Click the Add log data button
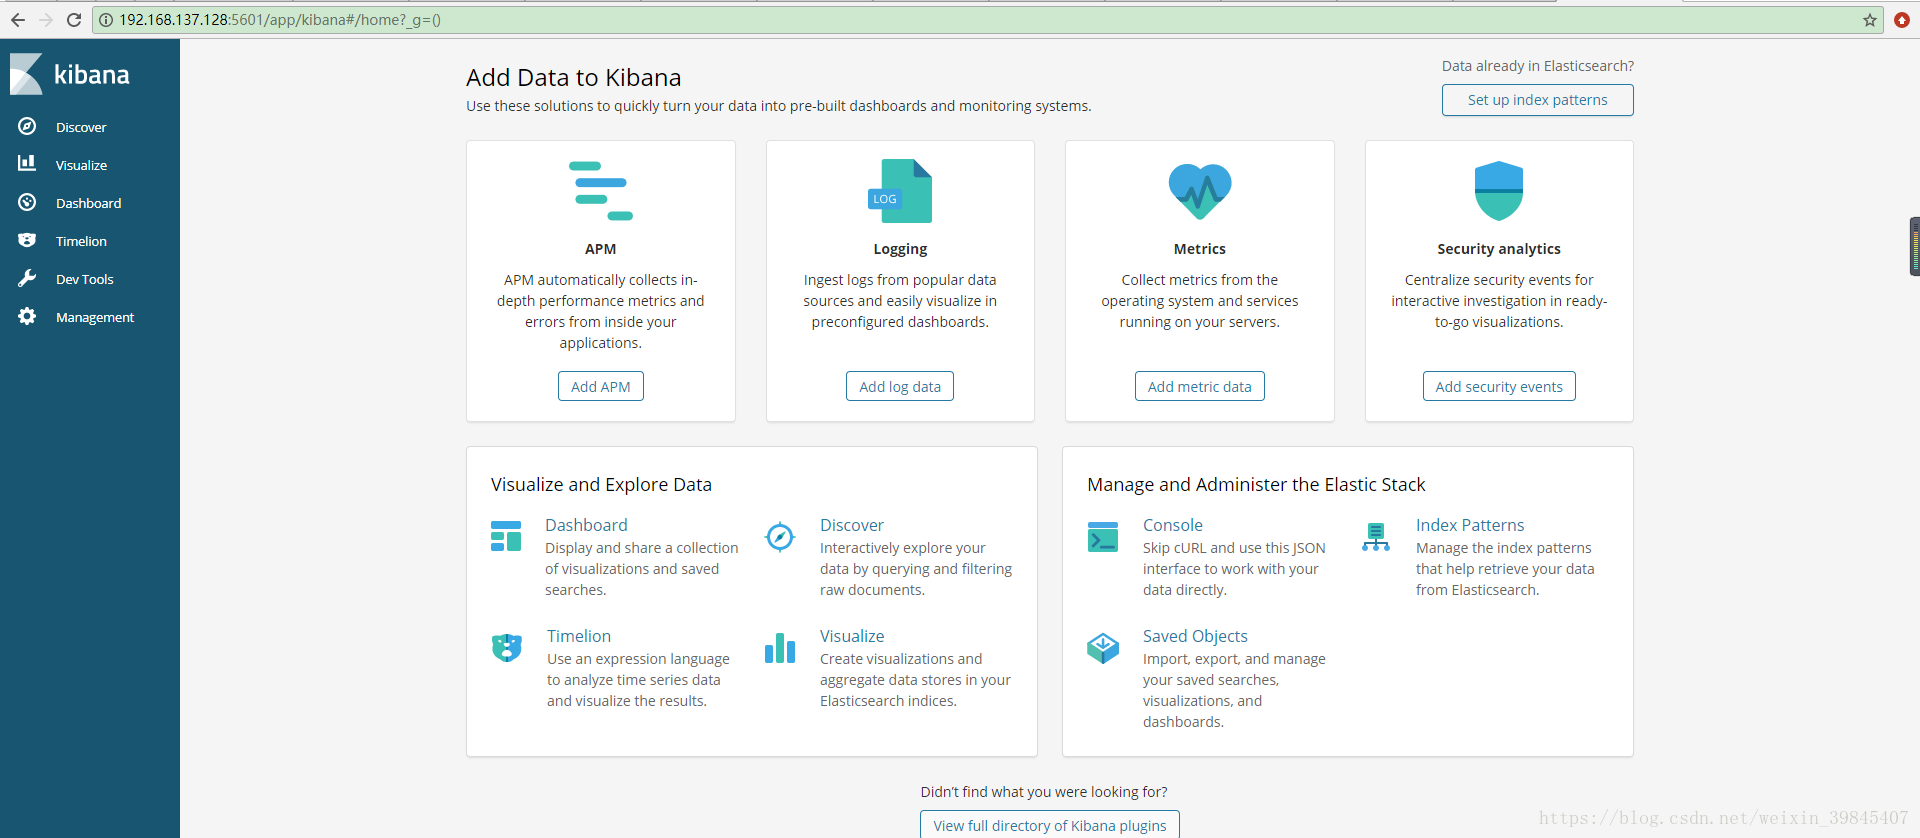 [x=900, y=386]
